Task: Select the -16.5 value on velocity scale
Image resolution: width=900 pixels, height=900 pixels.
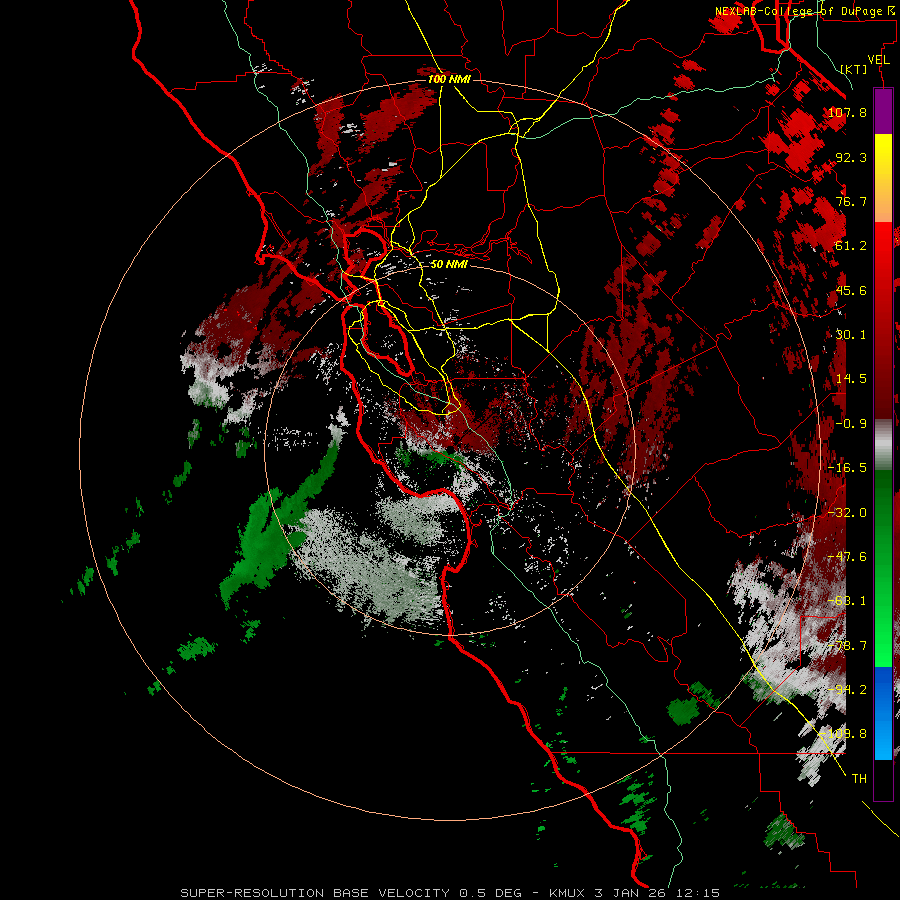Action: click(847, 468)
